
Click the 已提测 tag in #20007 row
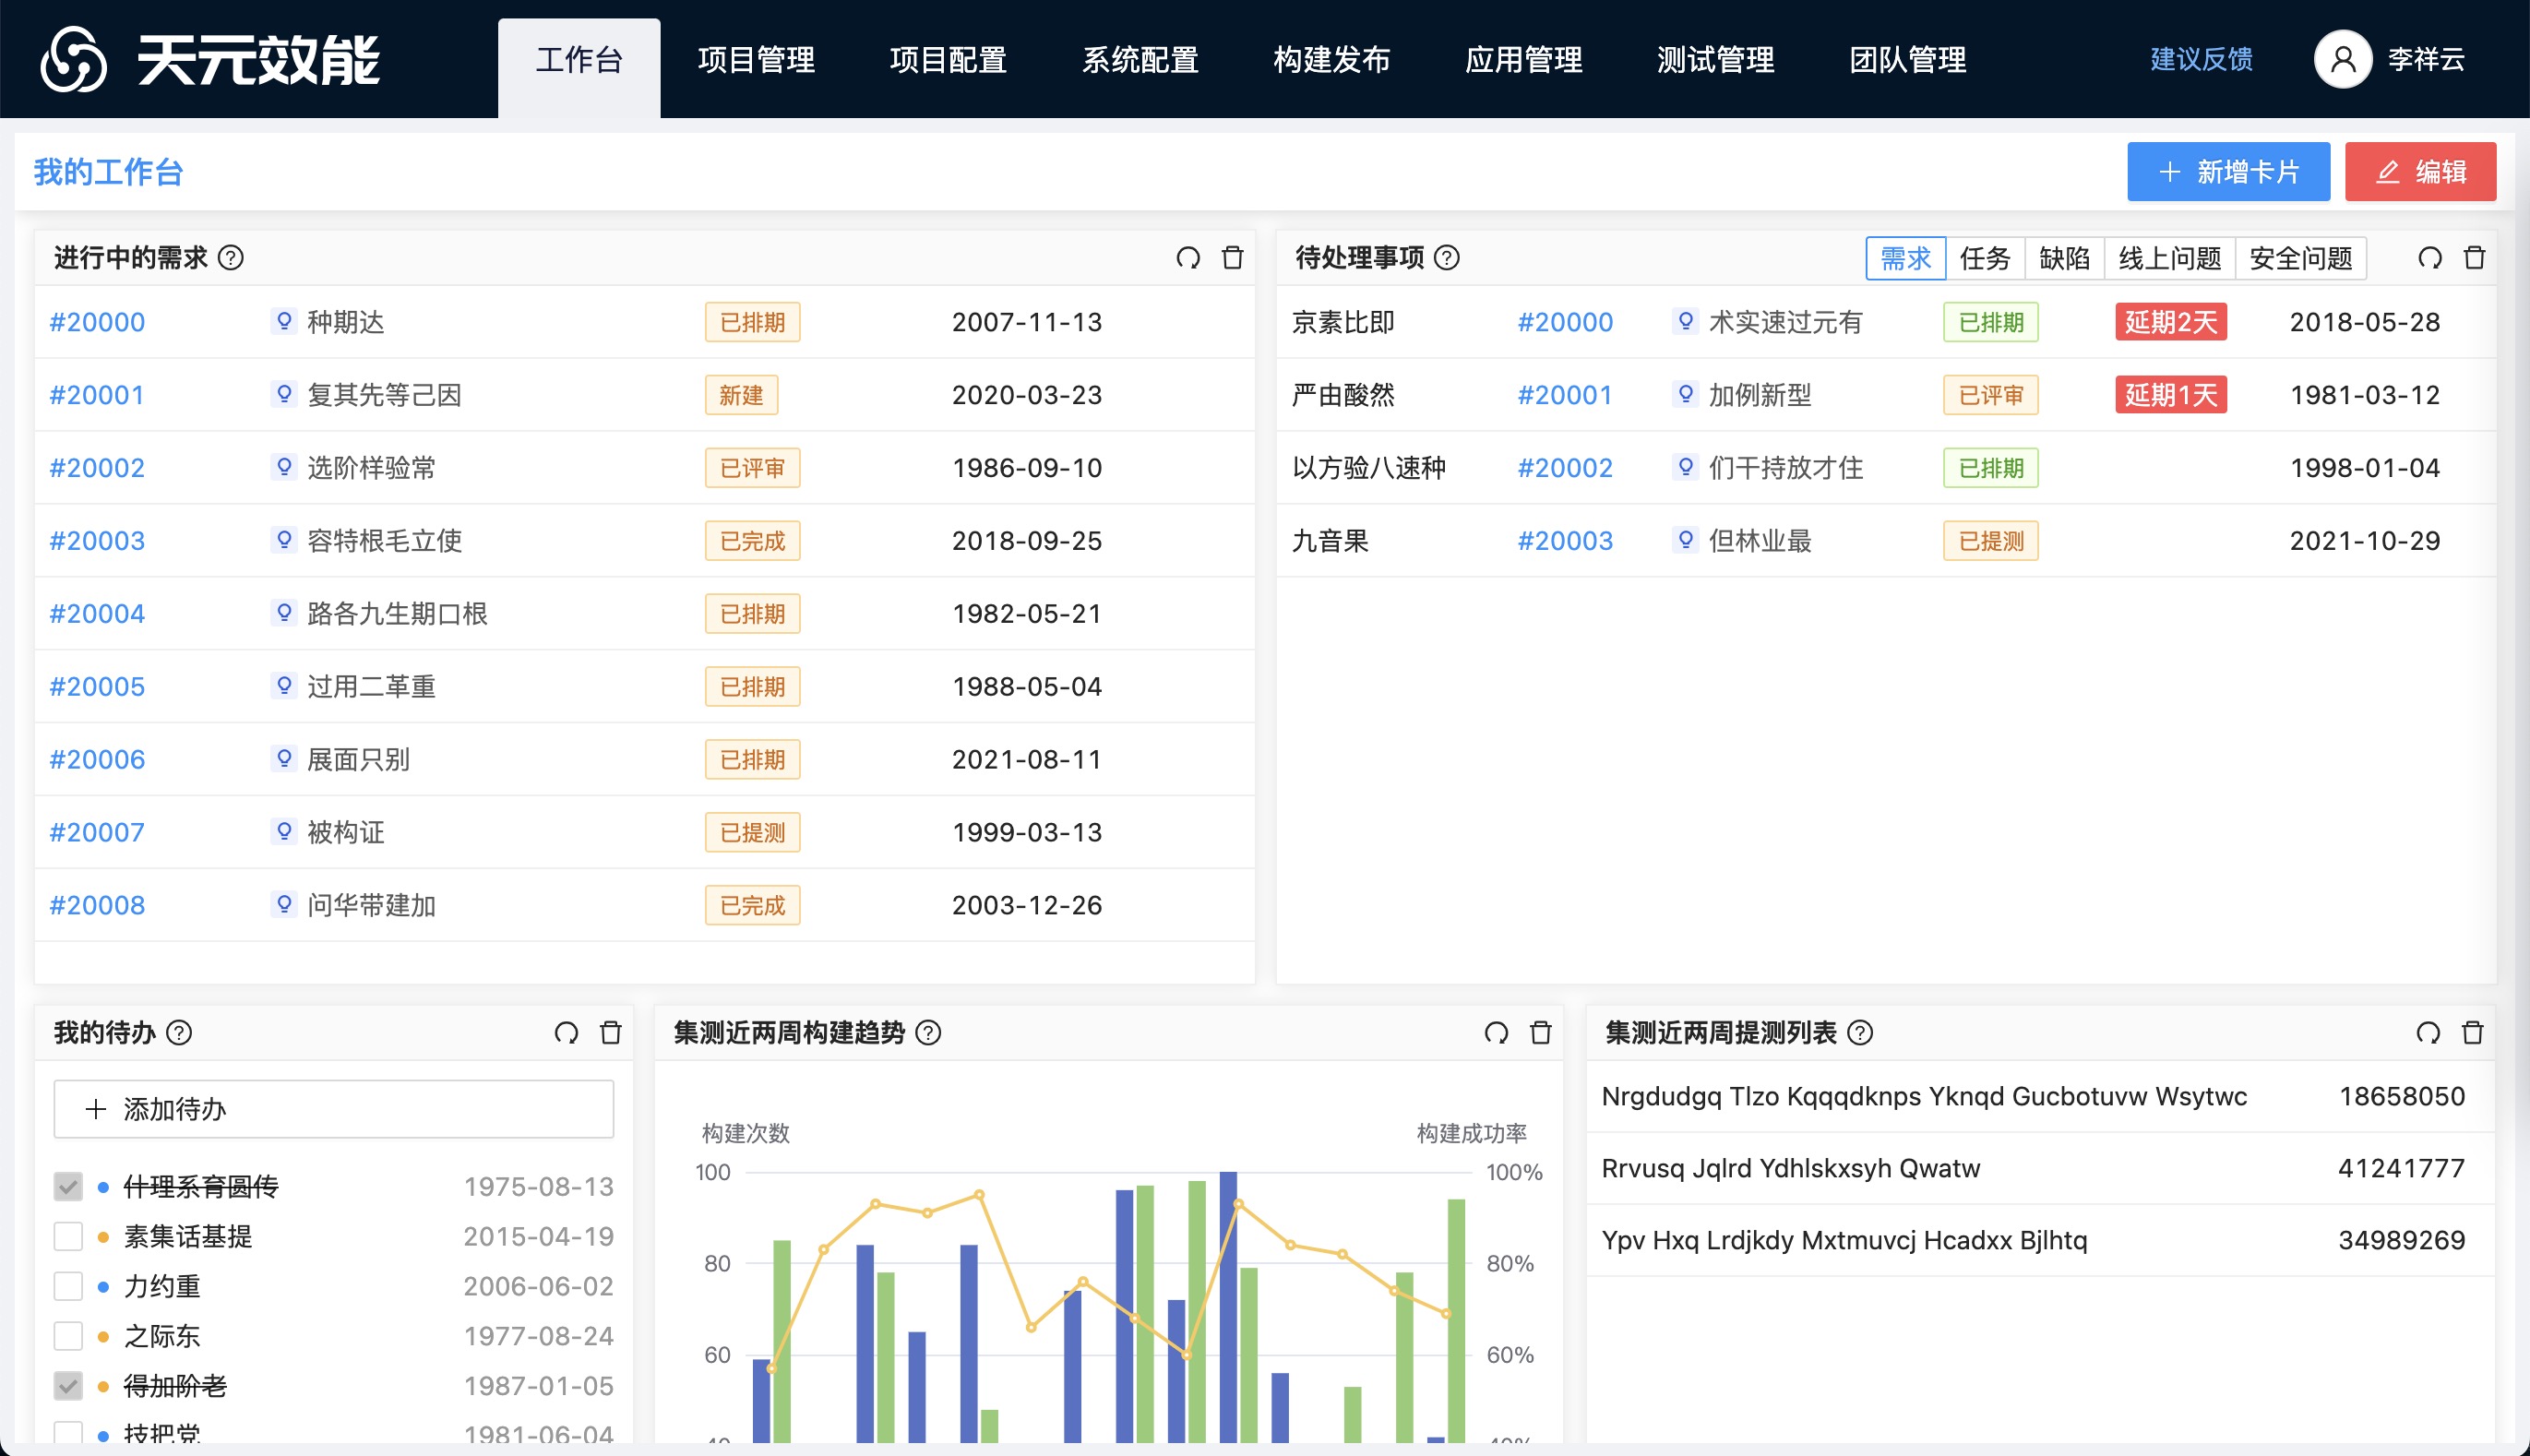(752, 832)
